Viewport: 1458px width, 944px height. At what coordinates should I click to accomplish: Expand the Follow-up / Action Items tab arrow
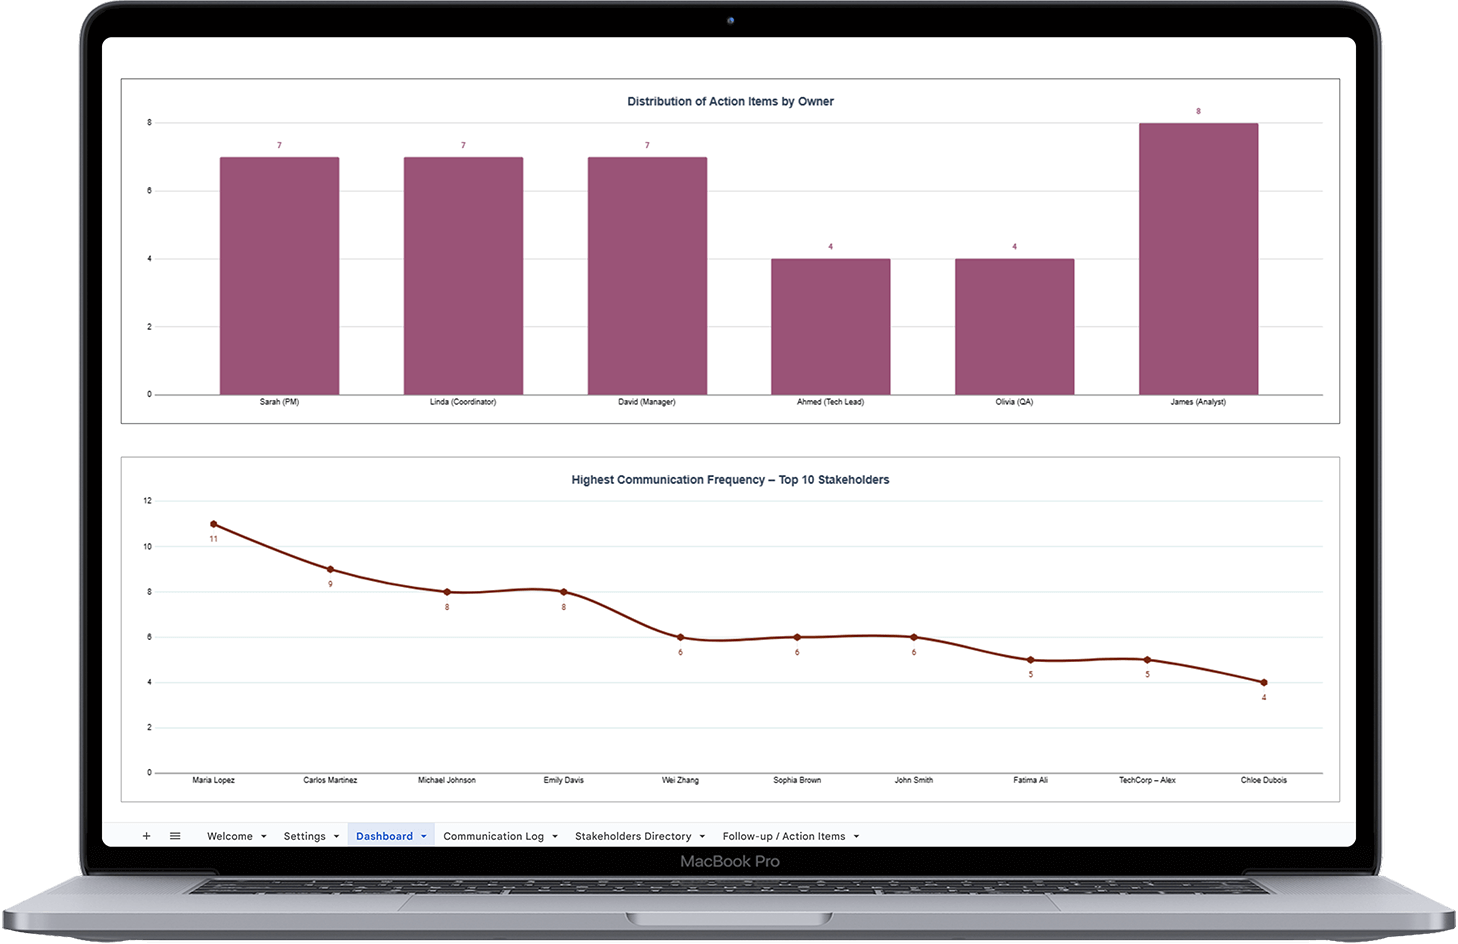[x=856, y=836]
